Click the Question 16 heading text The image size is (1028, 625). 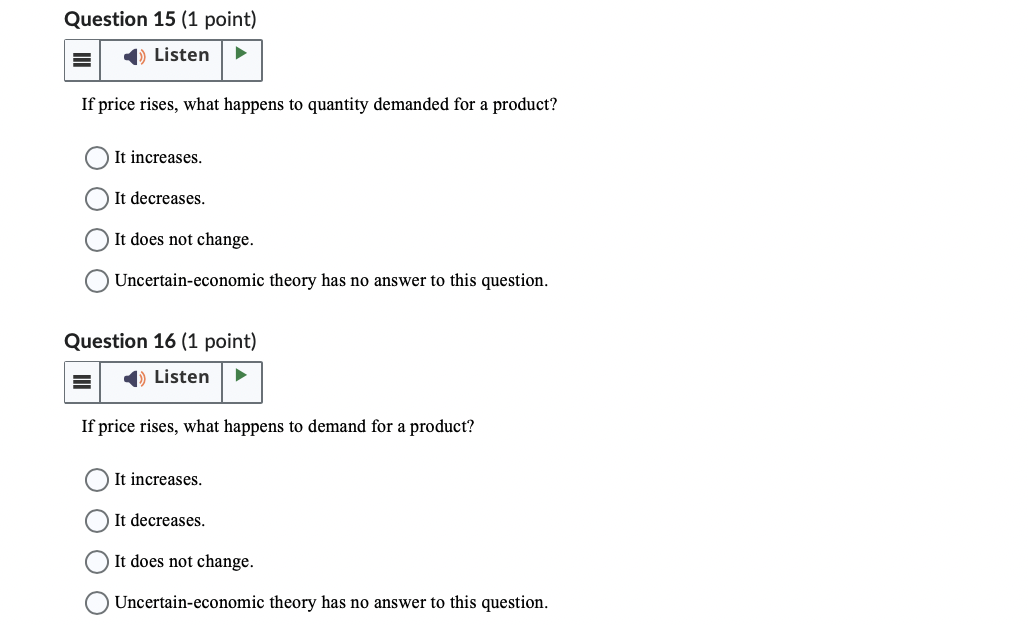160,340
